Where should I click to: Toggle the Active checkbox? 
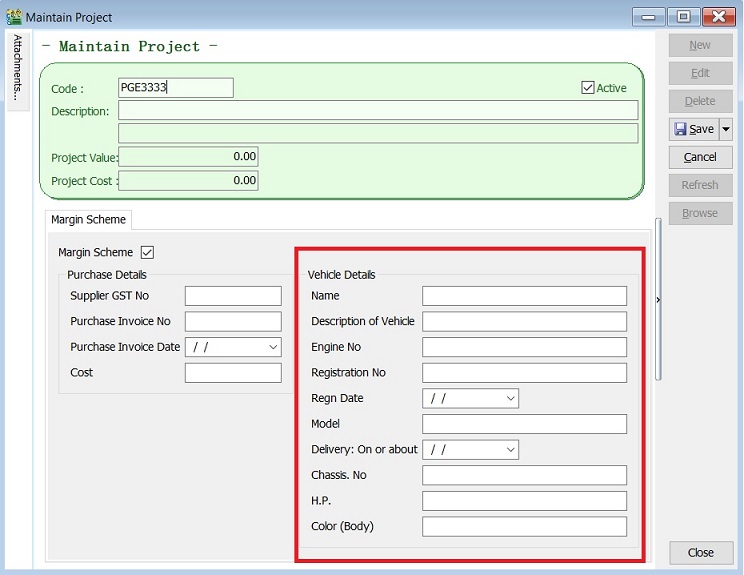[x=588, y=88]
